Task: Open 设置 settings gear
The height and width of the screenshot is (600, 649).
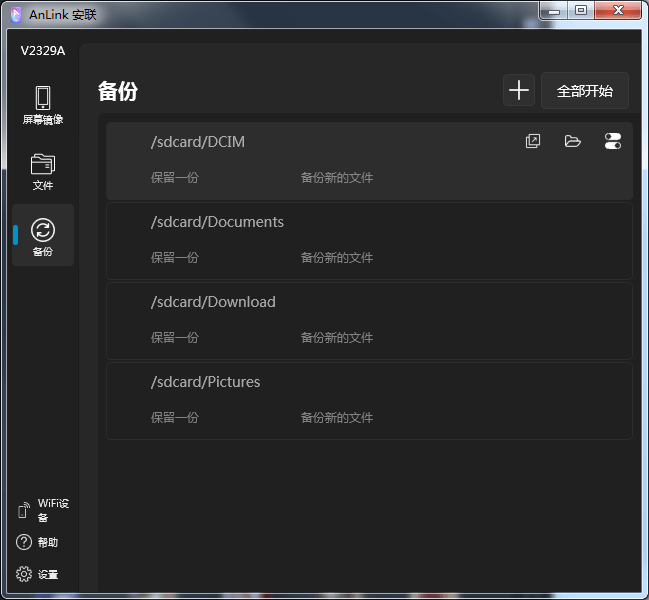Action: coord(38,574)
